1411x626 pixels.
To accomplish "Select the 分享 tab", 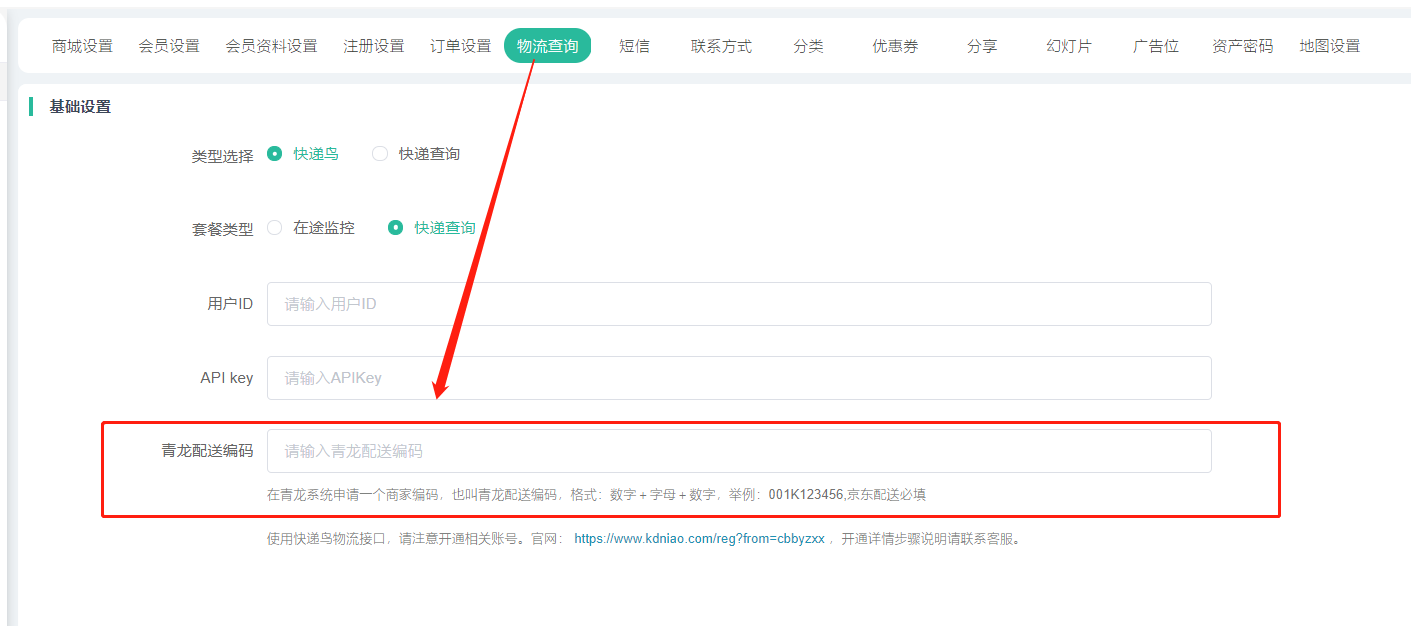I will [x=982, y=46].
